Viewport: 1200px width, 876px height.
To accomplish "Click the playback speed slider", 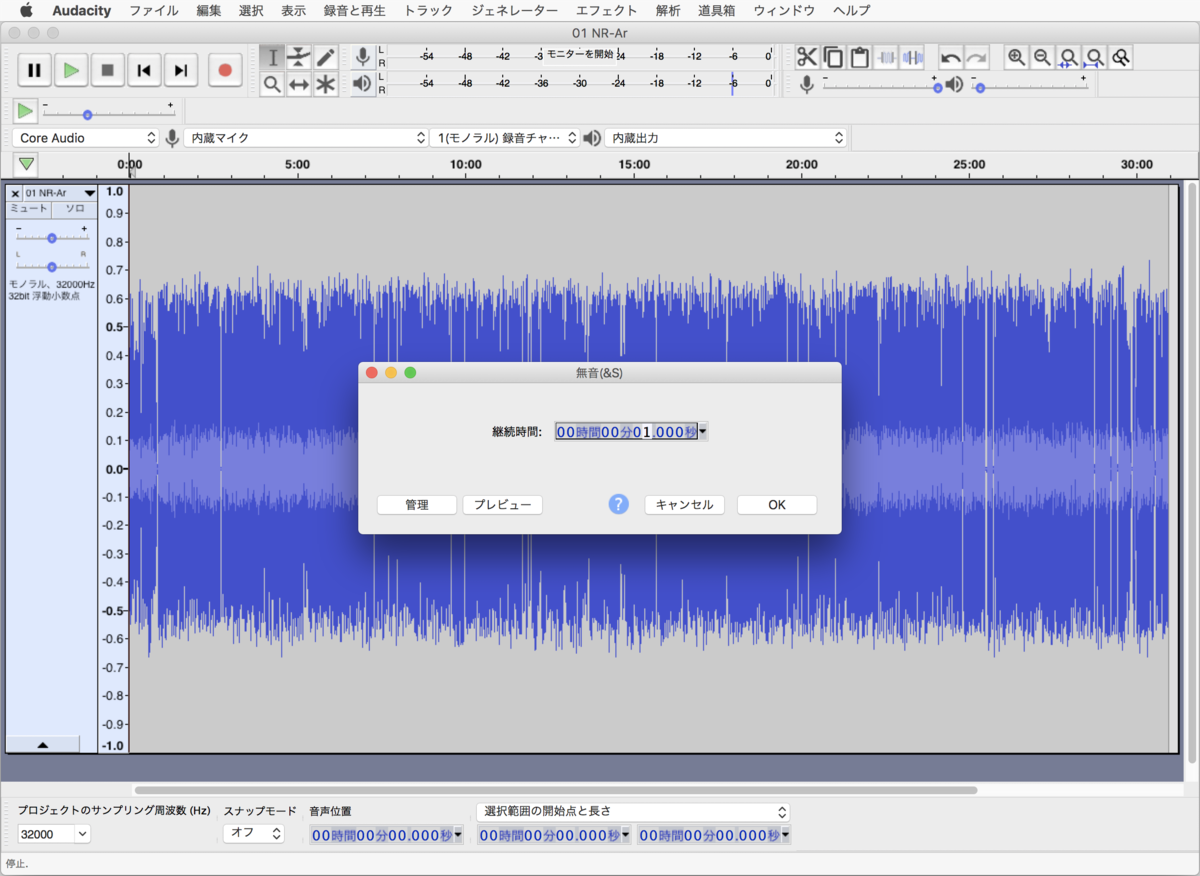I will coord(108,113).
